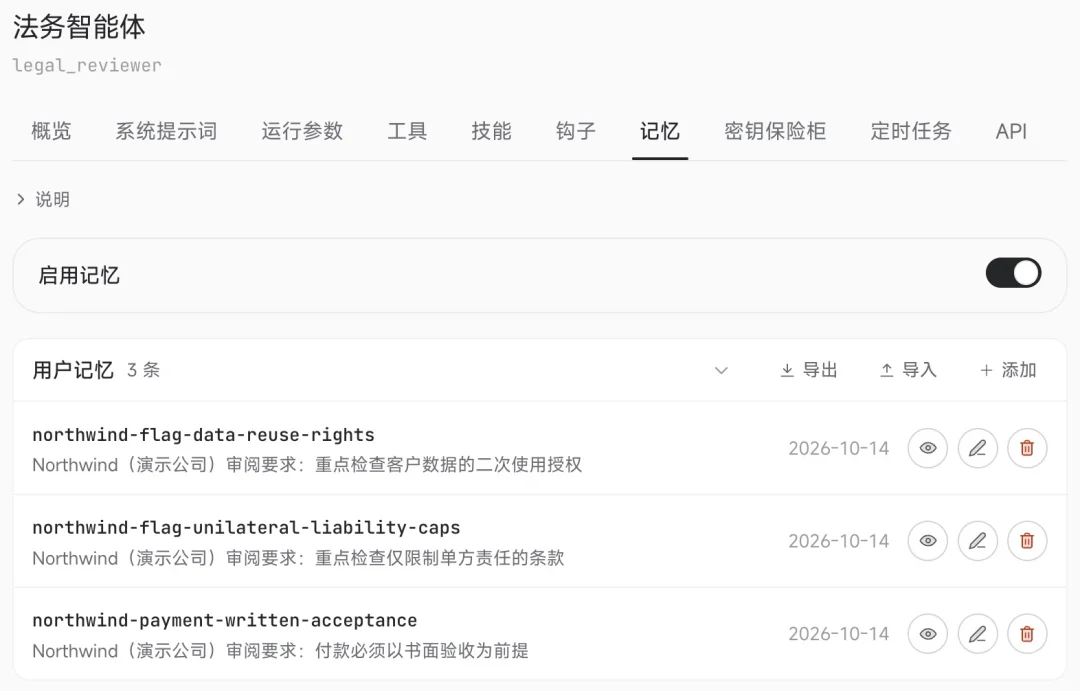Click the description about 付款必须以书面验收为前提
Viewport: 1080px width, 691px height.
point(280,651)
